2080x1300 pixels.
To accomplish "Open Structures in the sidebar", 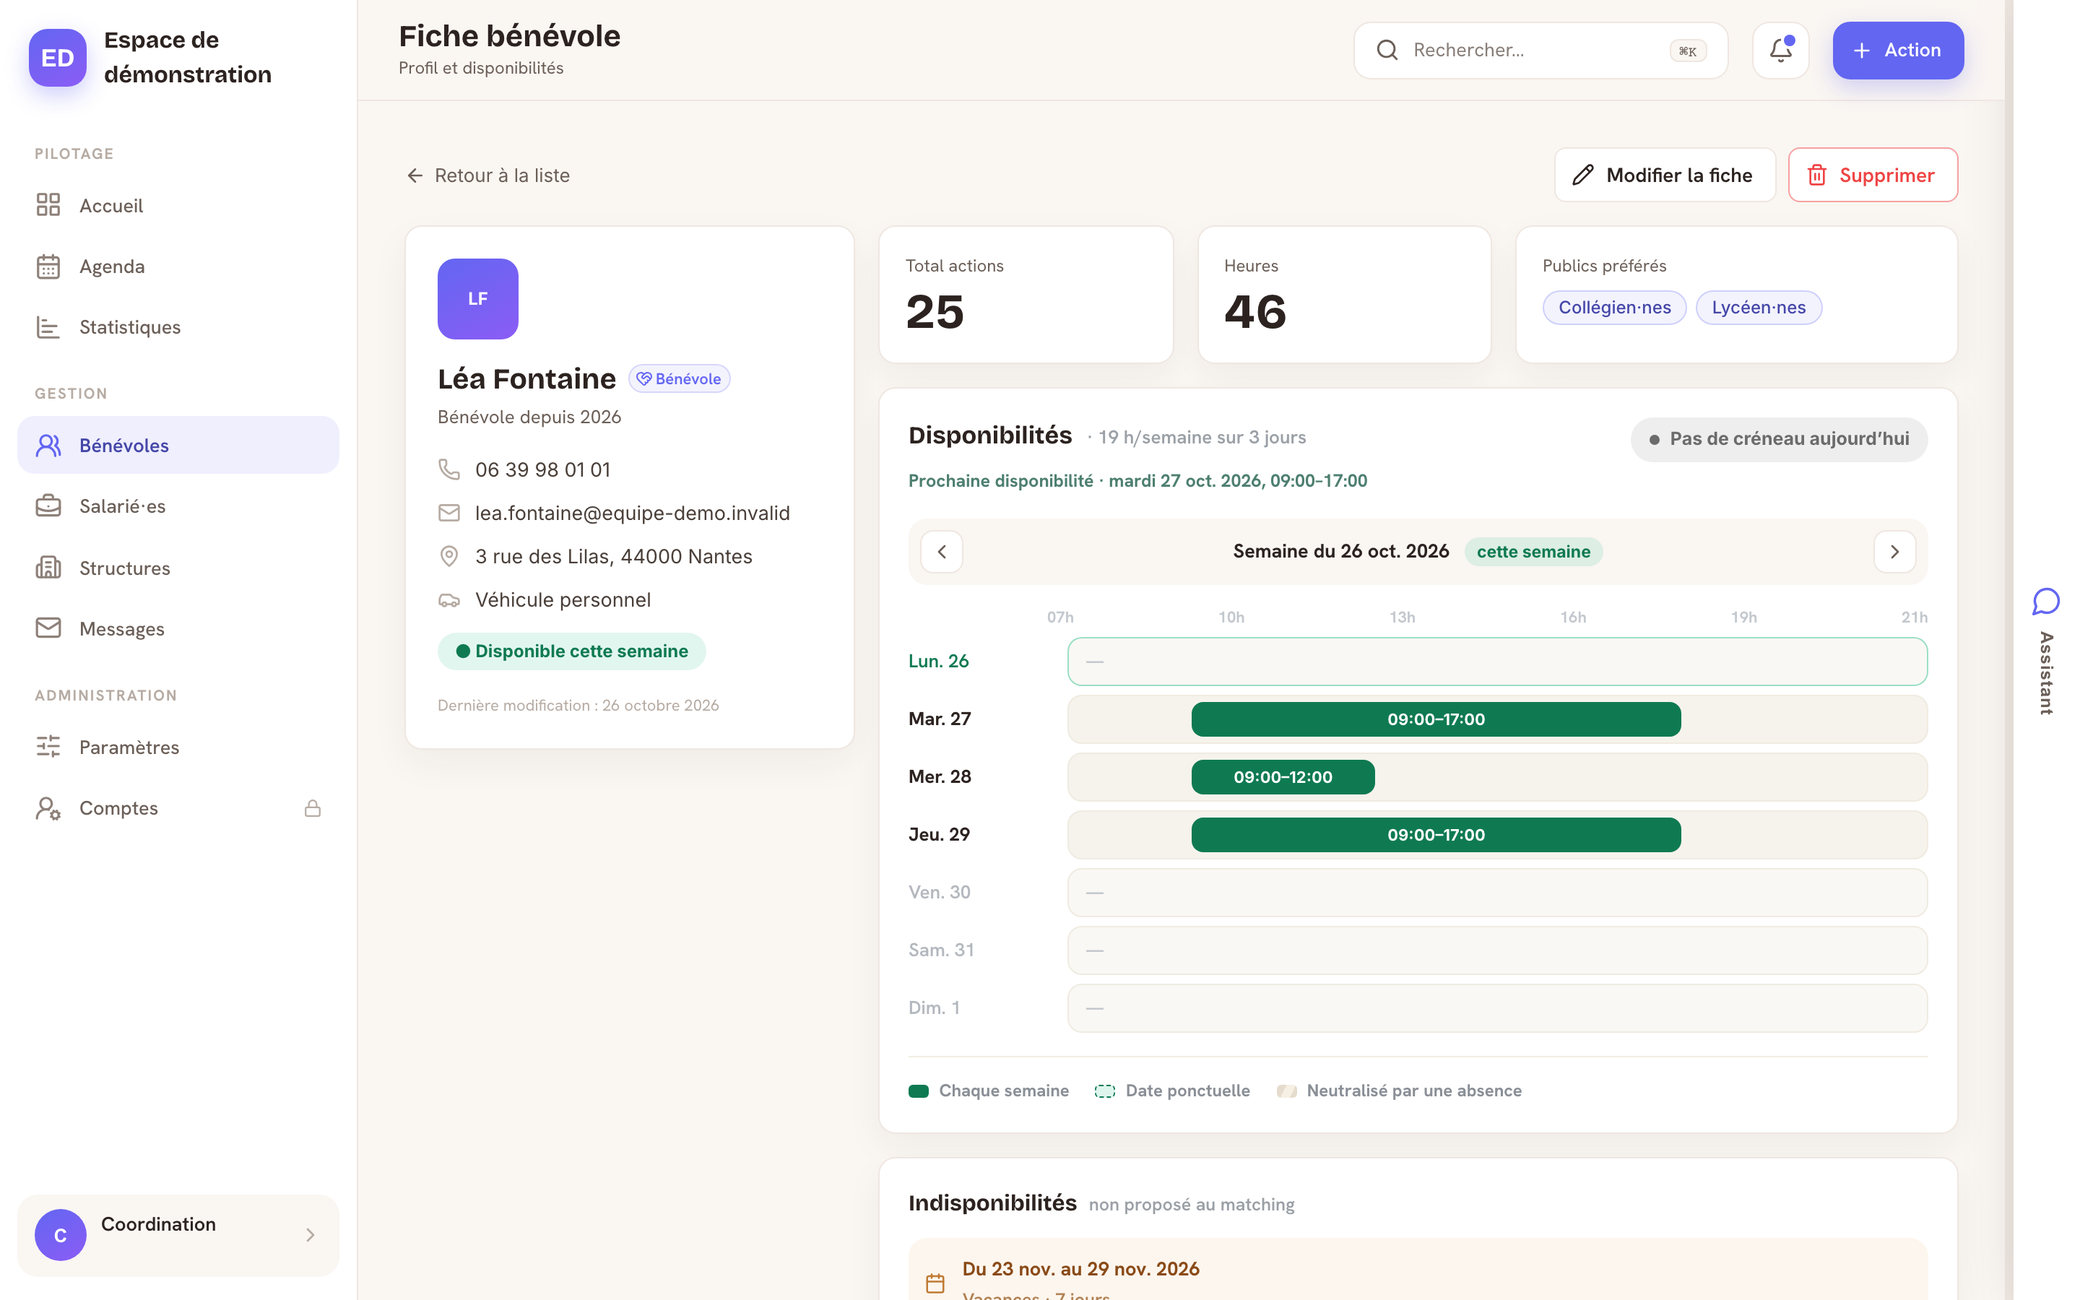I will click(x=178, y=568).
